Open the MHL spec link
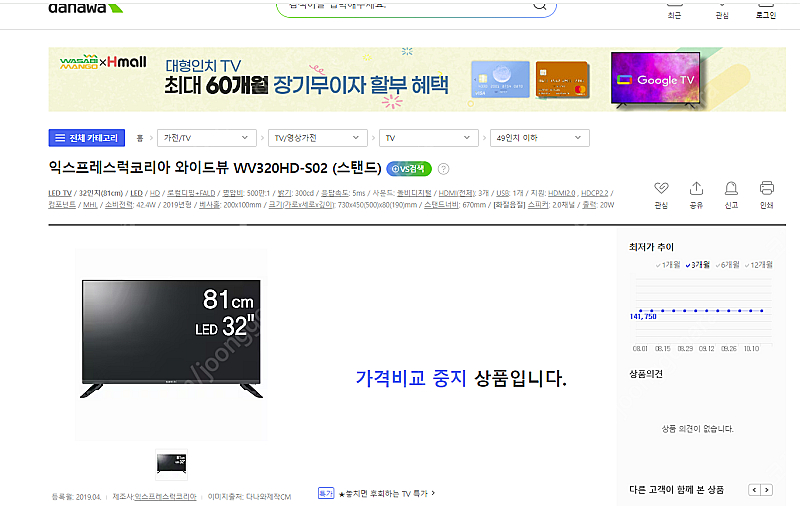 [90, 205]
